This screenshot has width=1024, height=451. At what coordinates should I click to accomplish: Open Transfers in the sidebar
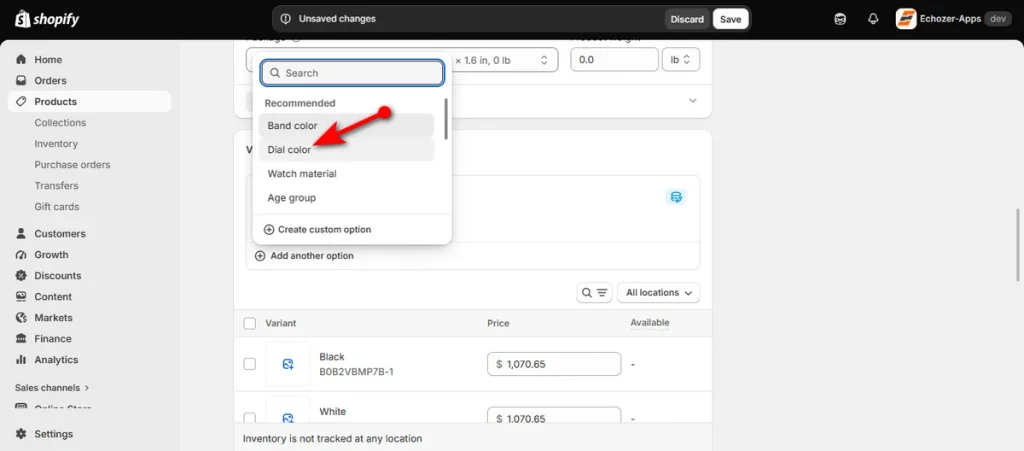56,185
